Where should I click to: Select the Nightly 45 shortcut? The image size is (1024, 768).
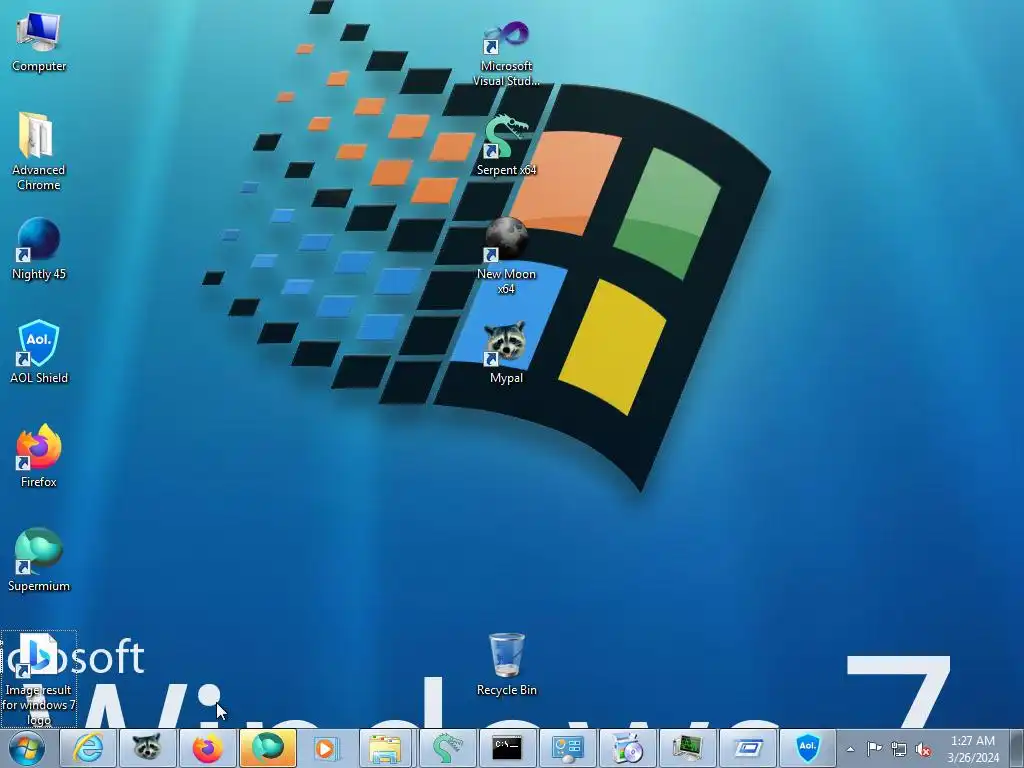(39, 249)
